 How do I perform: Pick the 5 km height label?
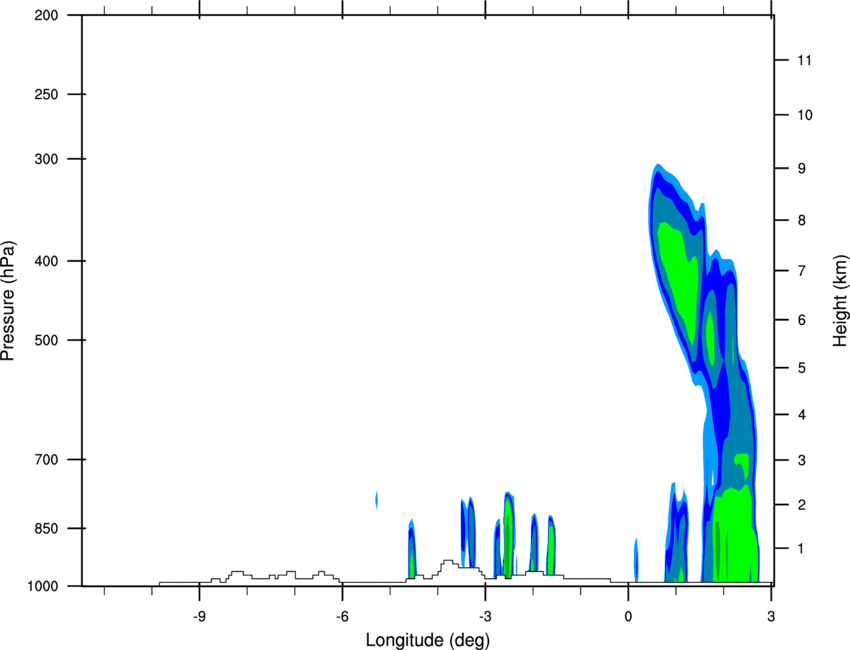pos(802,368)
